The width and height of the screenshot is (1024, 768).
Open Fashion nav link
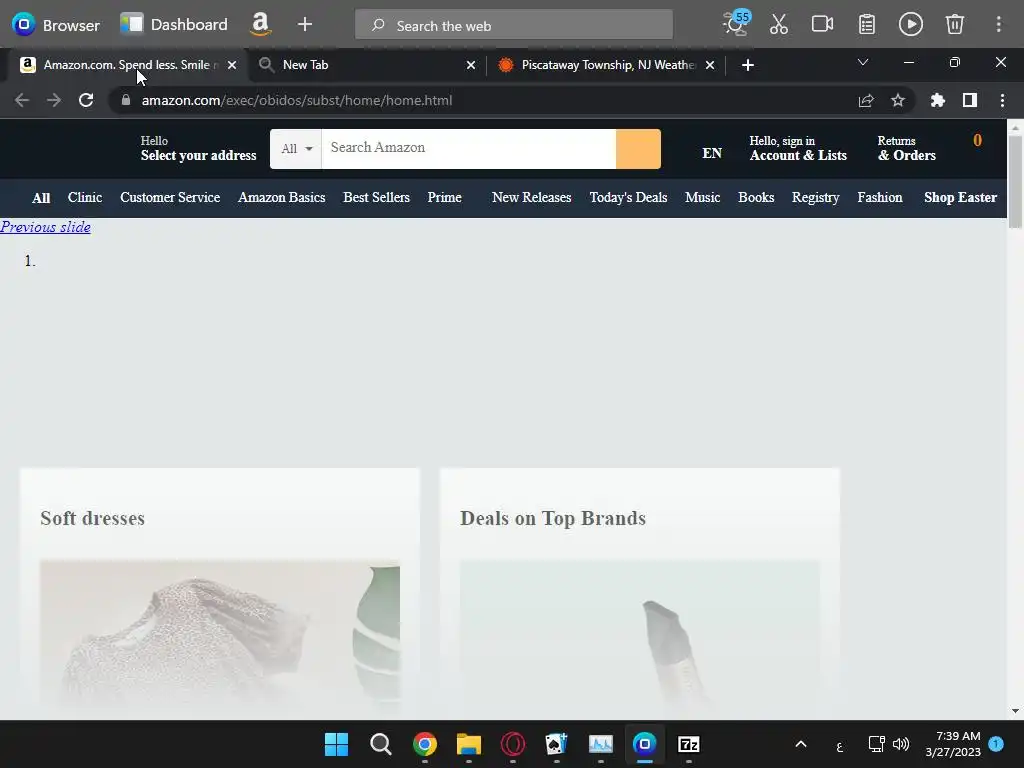tap(880, 197)
